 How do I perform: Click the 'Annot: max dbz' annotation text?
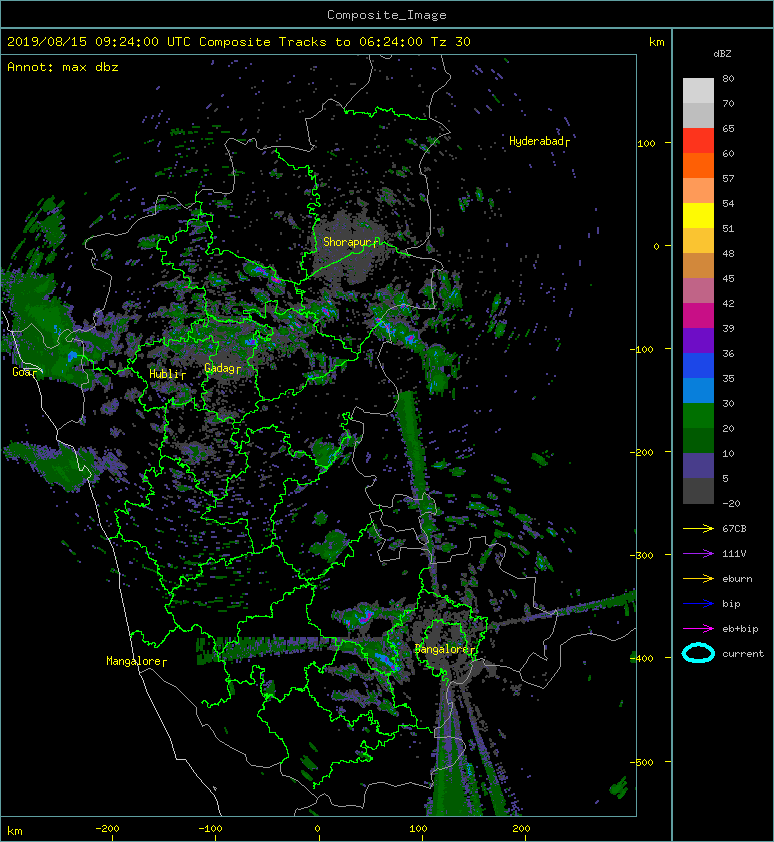click(x=63, y=67)
